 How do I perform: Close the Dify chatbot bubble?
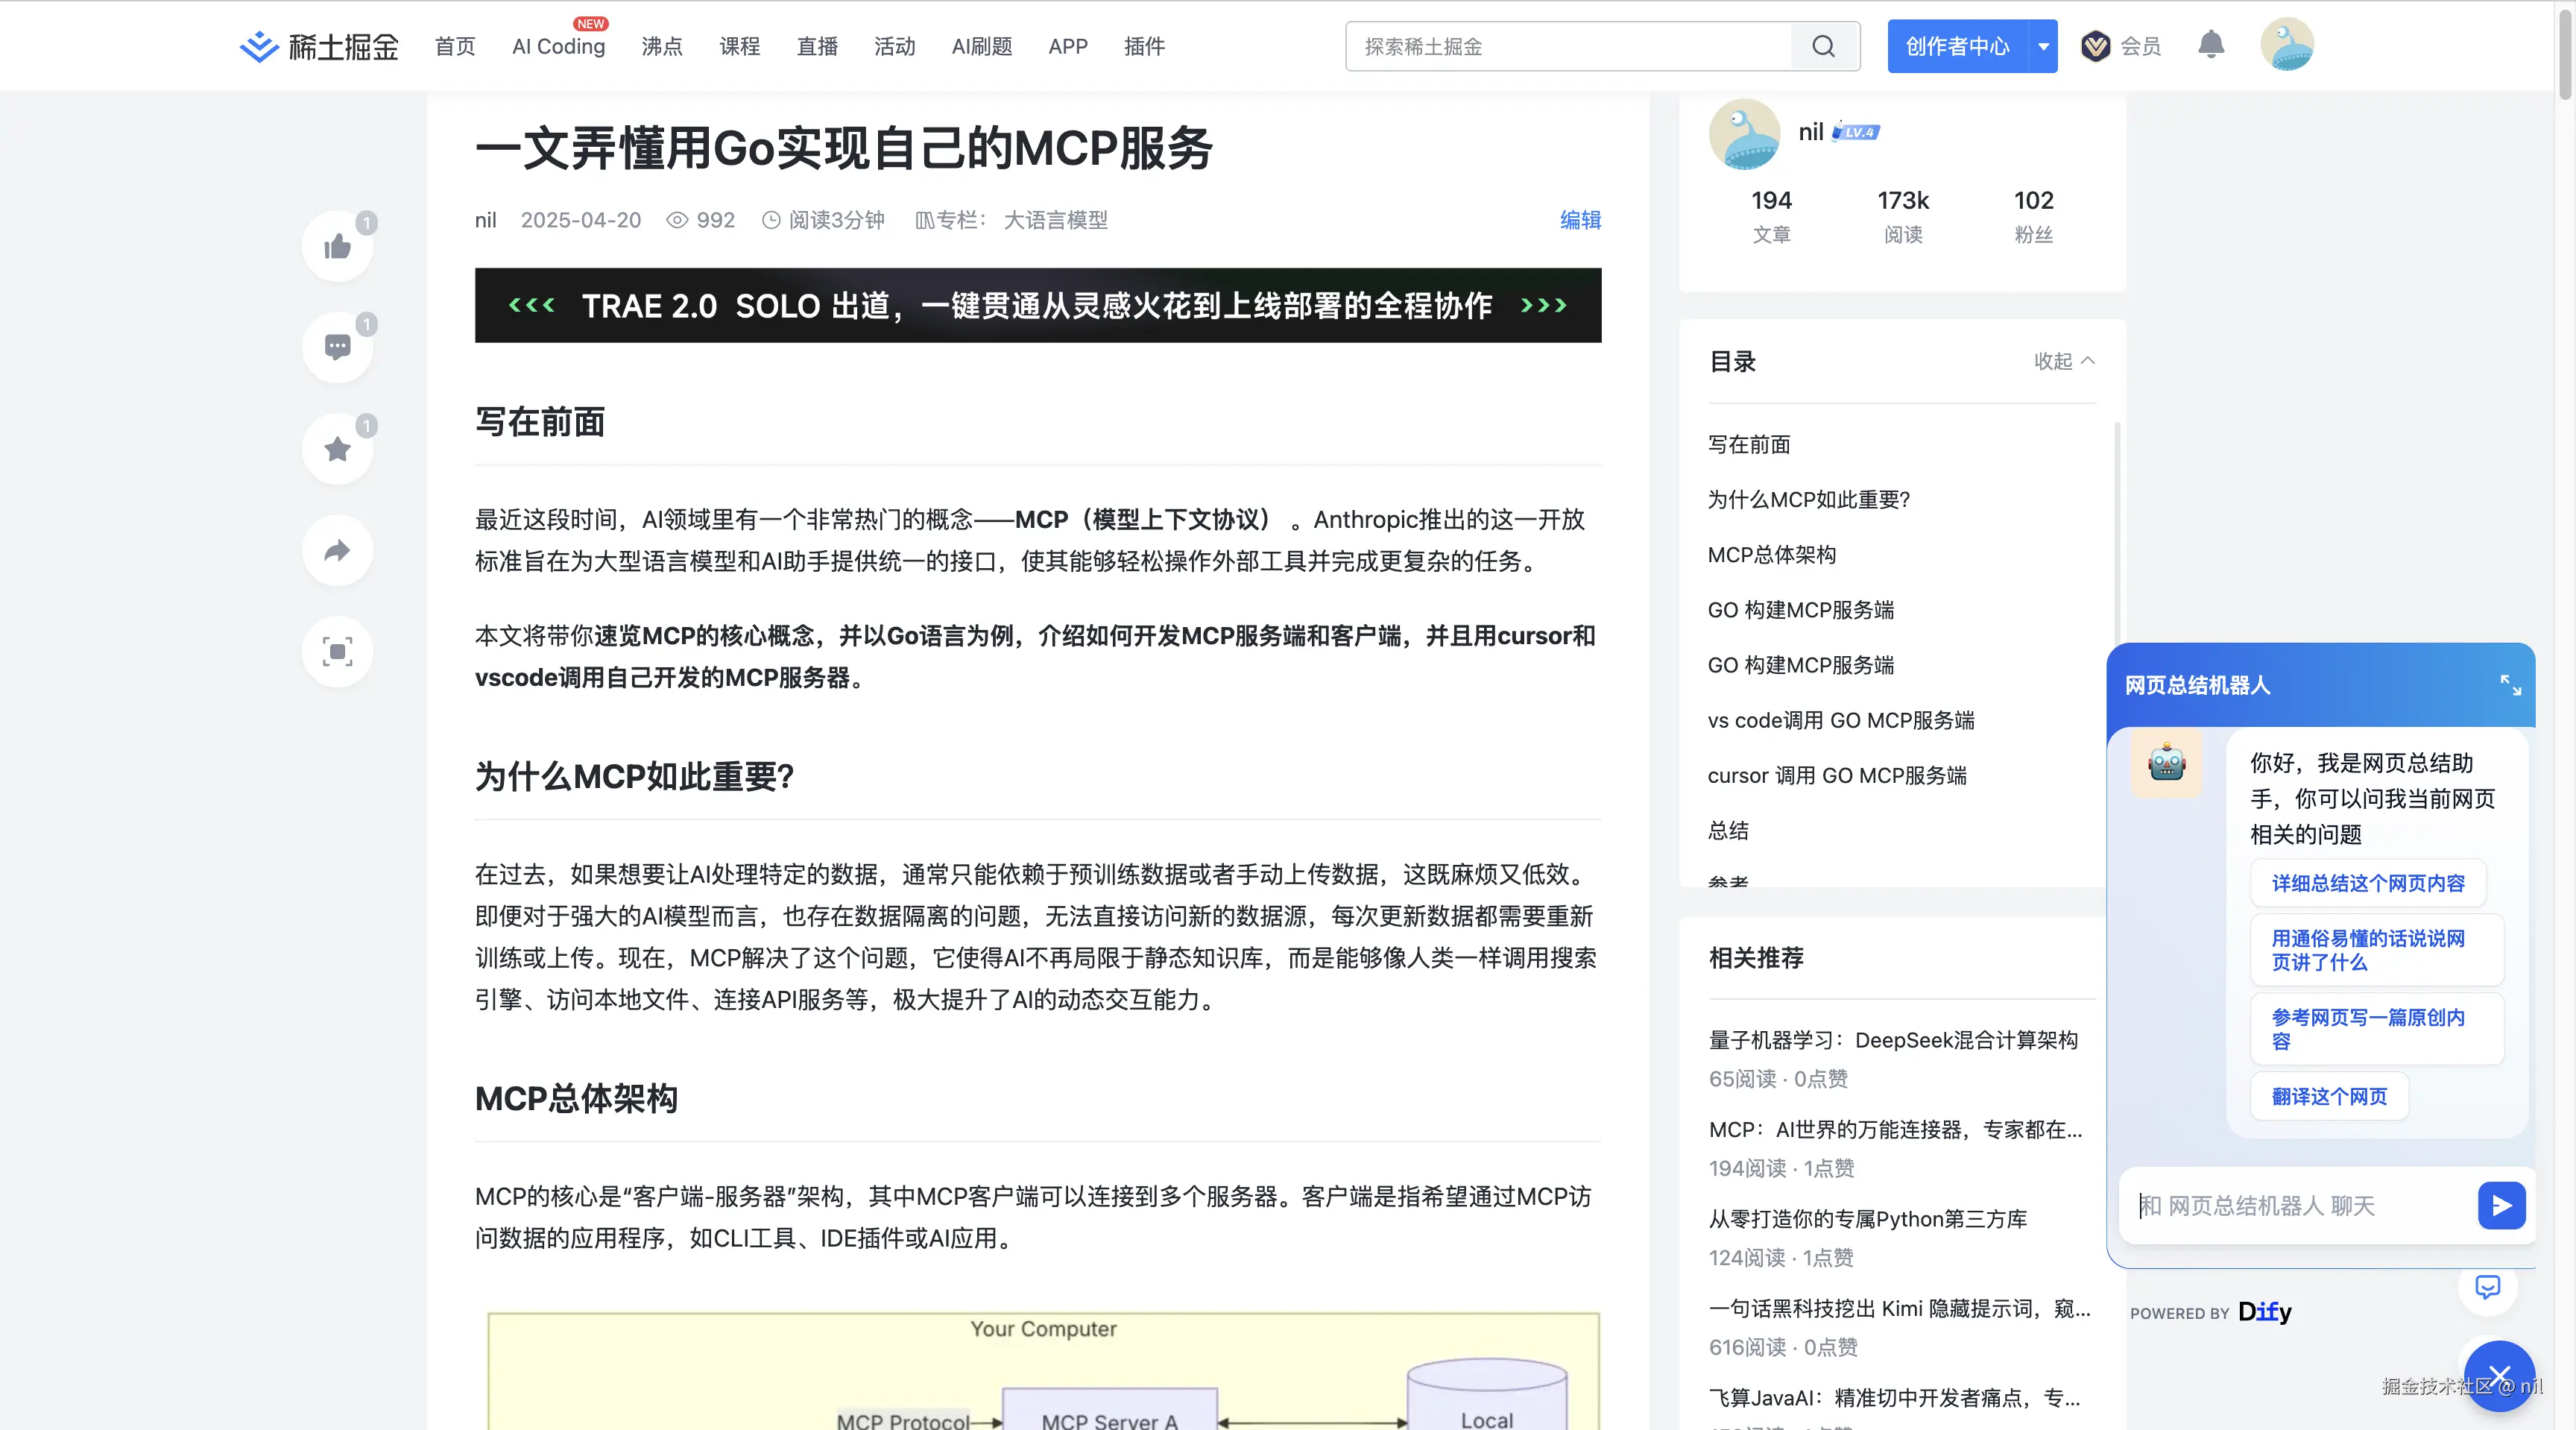[2499, 1376]
